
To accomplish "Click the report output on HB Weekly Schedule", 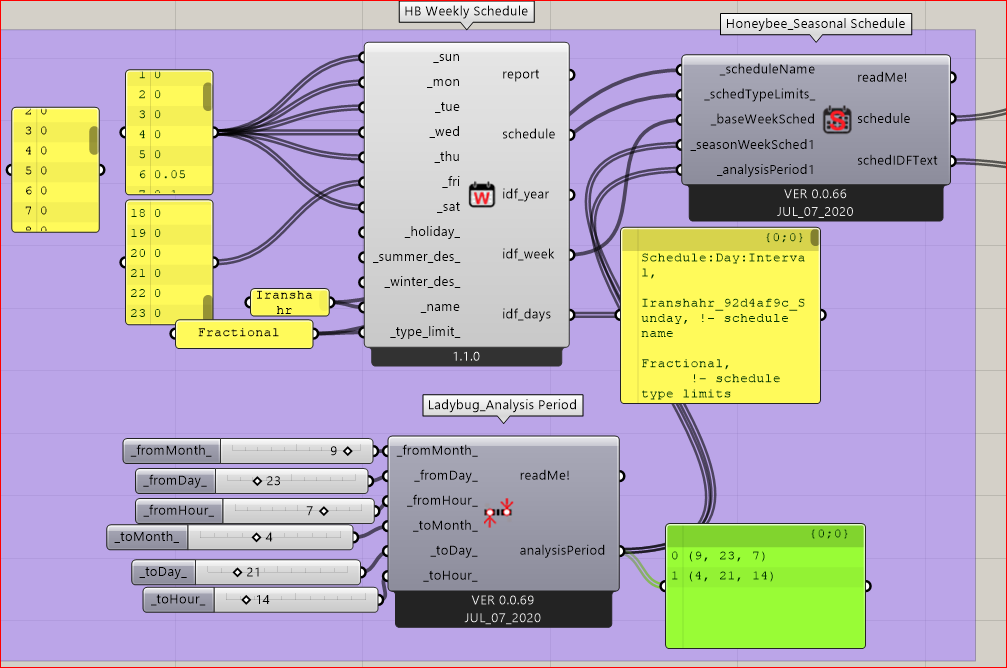I will [x=520, y=75].
